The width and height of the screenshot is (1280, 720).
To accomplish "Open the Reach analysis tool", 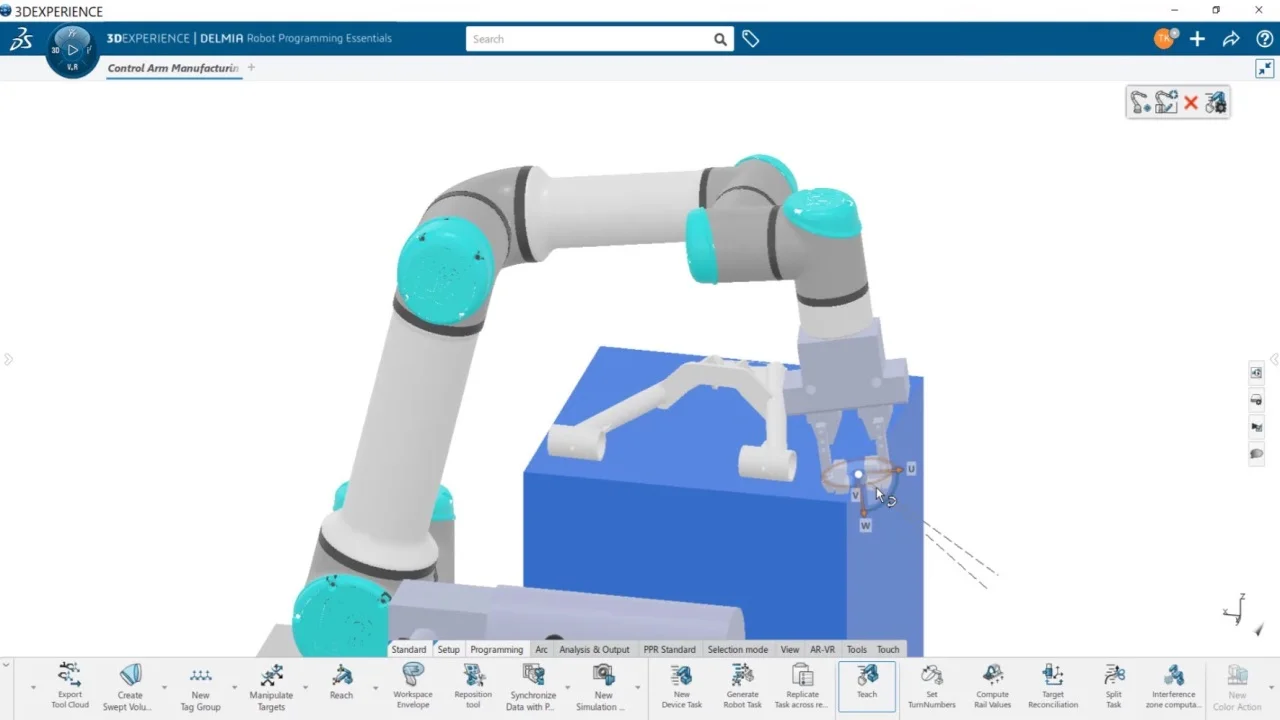I will [x=341, y=685].
